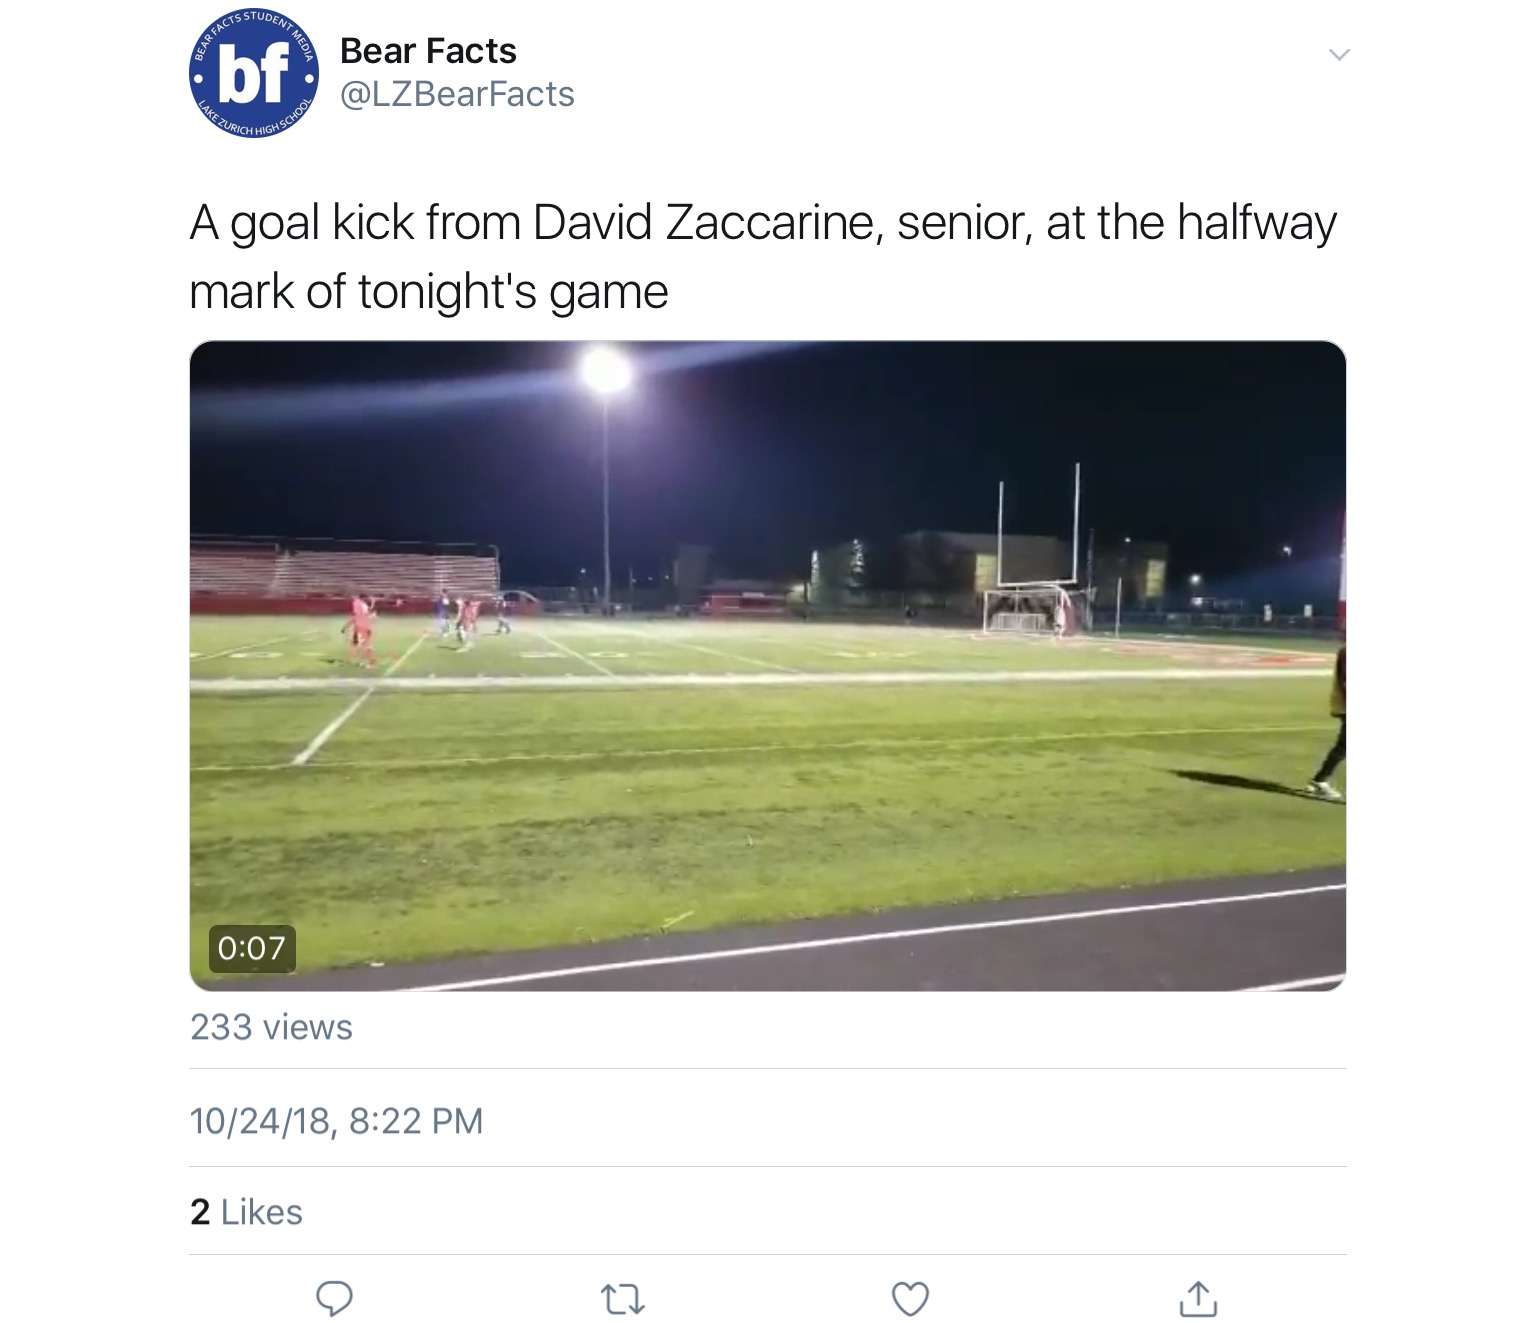Open the share tweet icon
Viewport: 1536px width, 1323px height.
[x=1198, y=1298]
